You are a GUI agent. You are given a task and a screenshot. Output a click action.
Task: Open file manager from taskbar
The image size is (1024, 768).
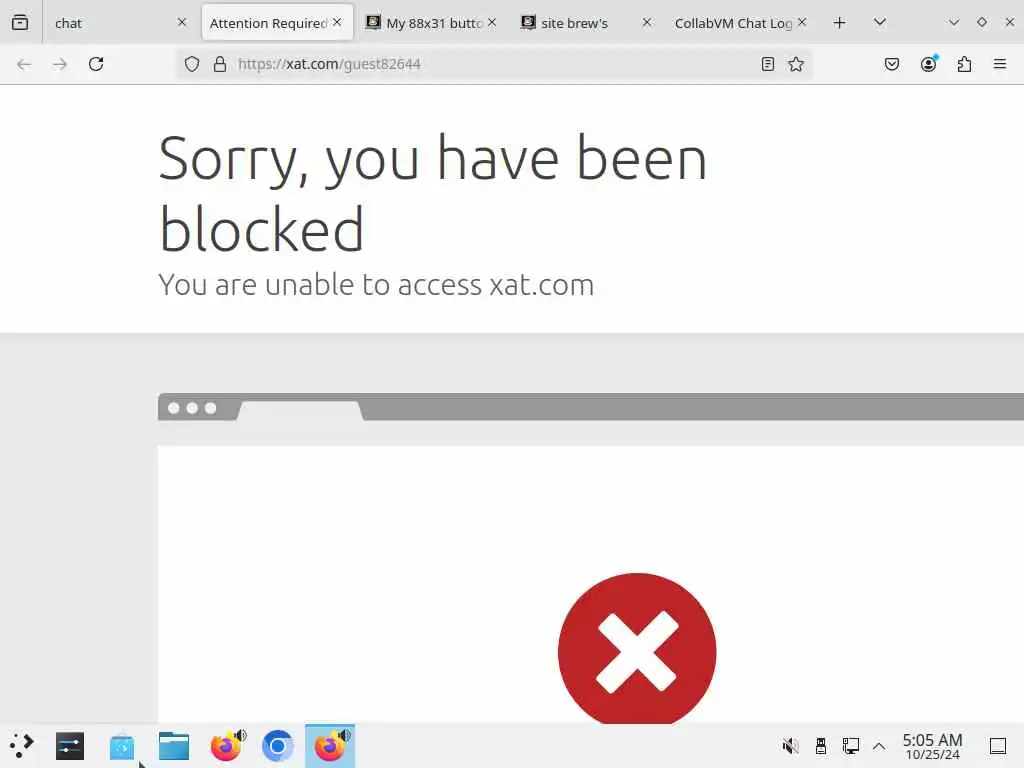pyautogui.click(x=174, y=746)
